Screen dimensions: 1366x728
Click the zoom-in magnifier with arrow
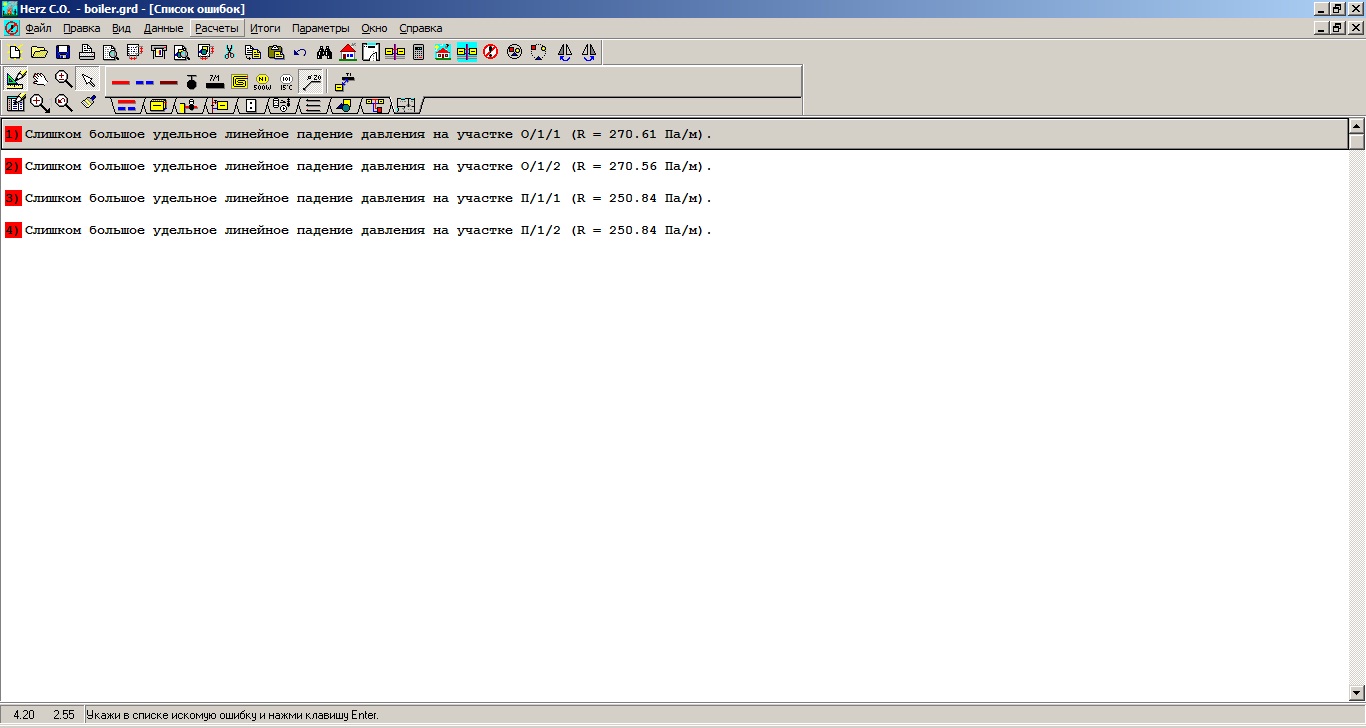[40, 103]
